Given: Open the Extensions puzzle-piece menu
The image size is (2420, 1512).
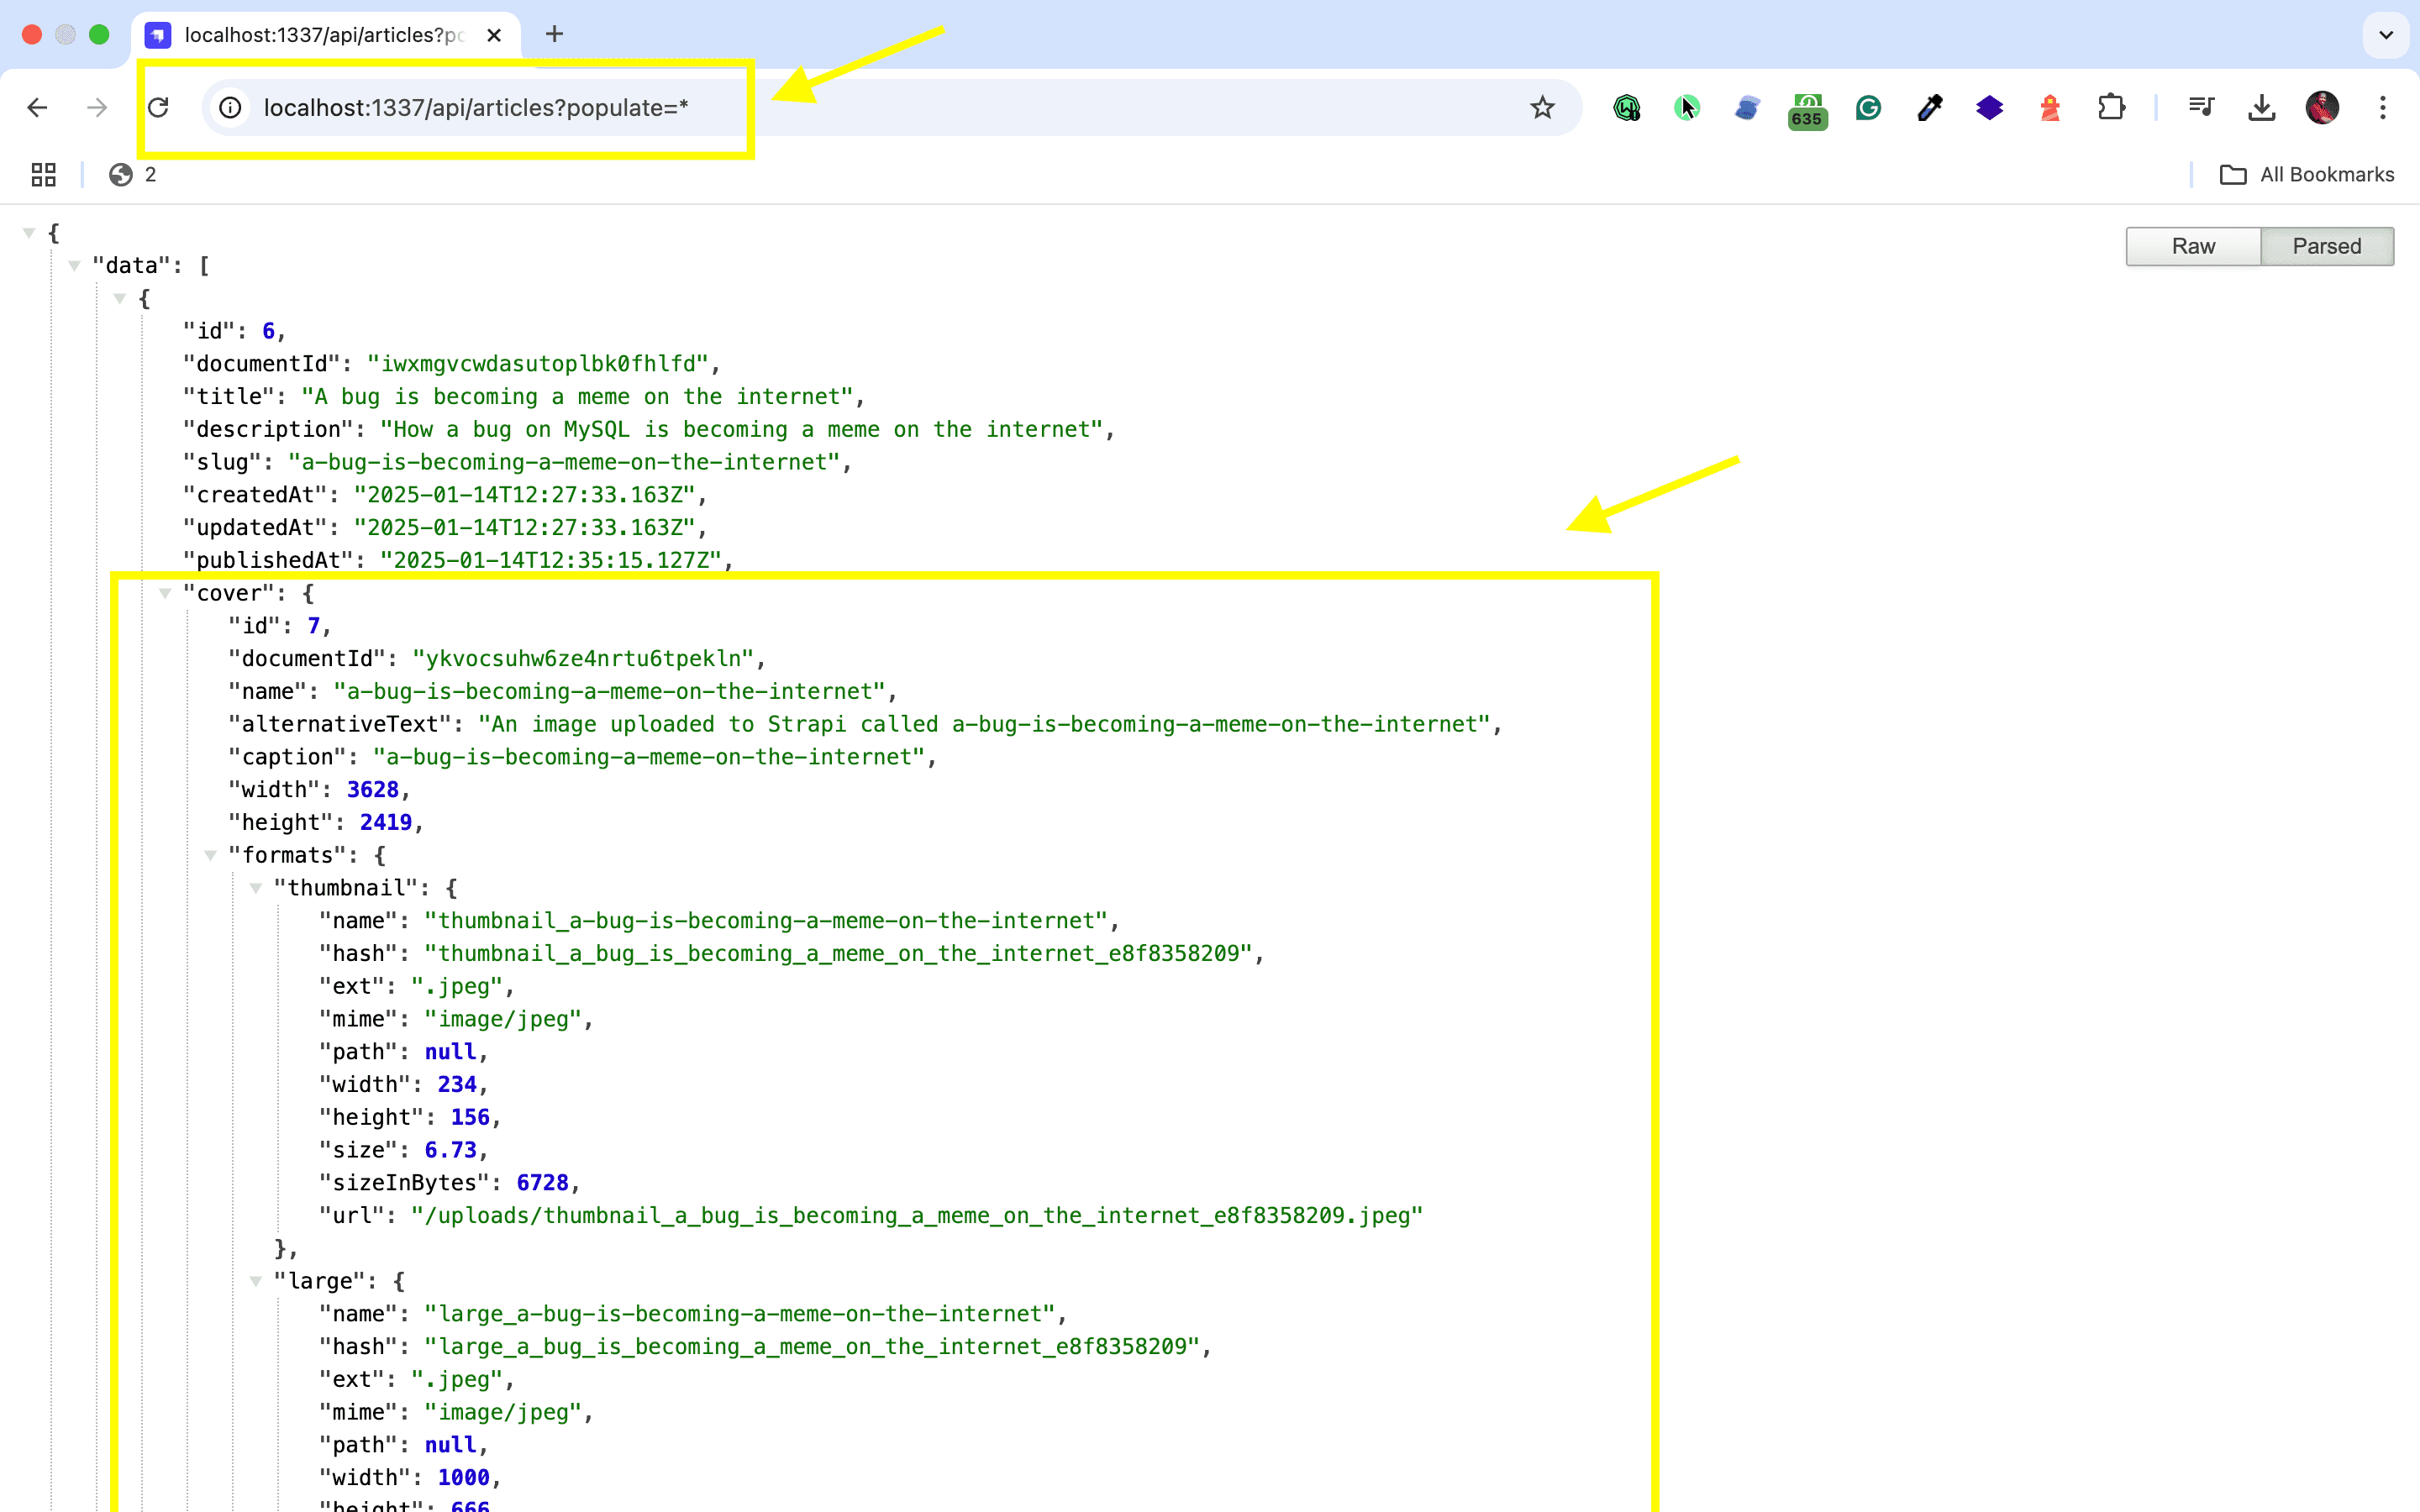Looking at the screenshot, I should pyautogui.click(x=2111, y=107).
